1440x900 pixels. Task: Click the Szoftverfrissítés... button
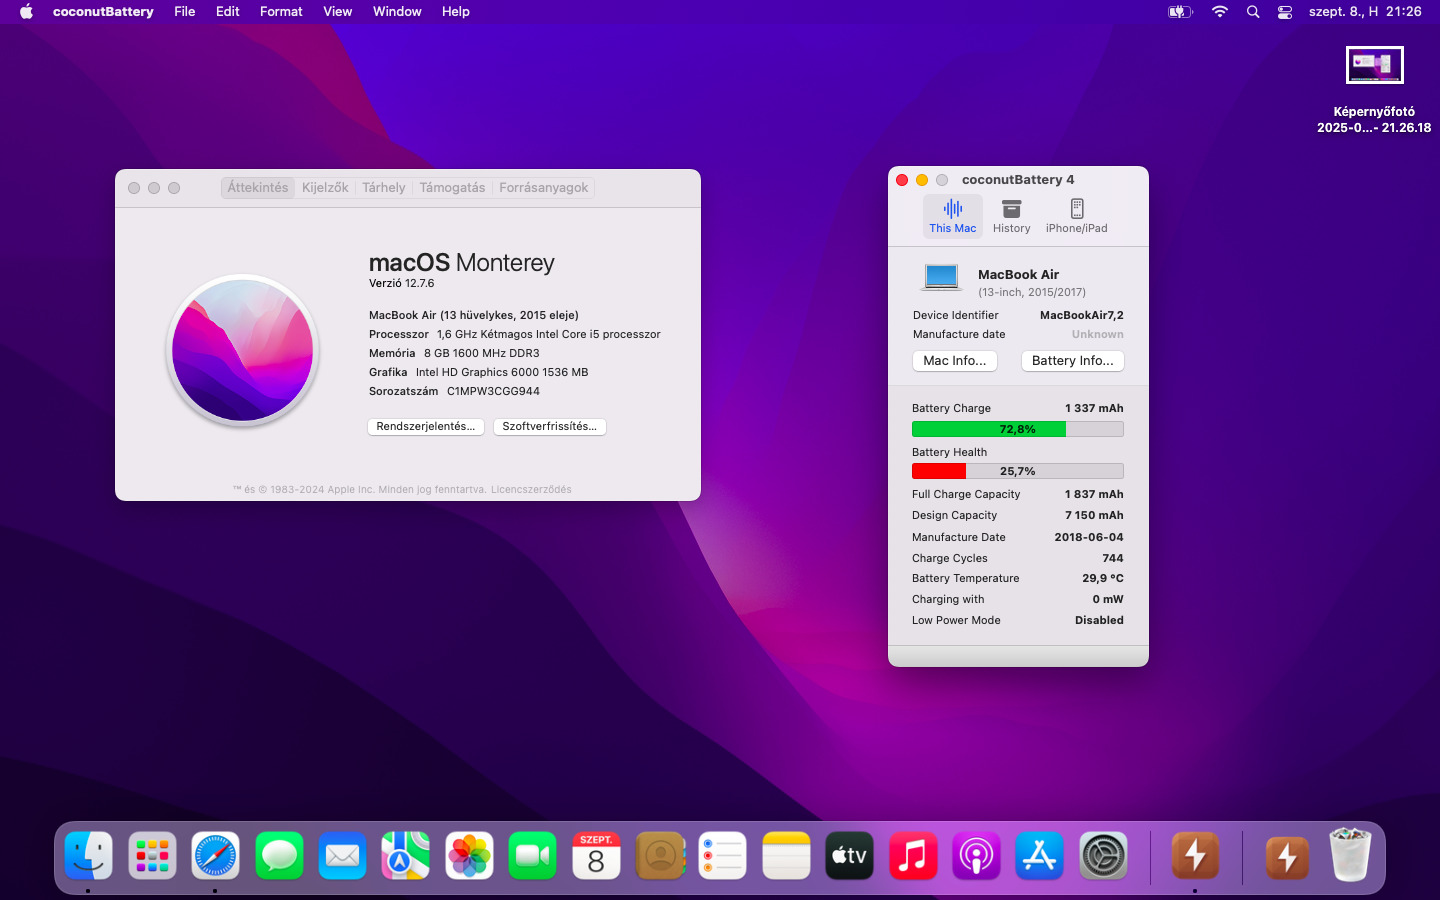[x=550, y=427]
